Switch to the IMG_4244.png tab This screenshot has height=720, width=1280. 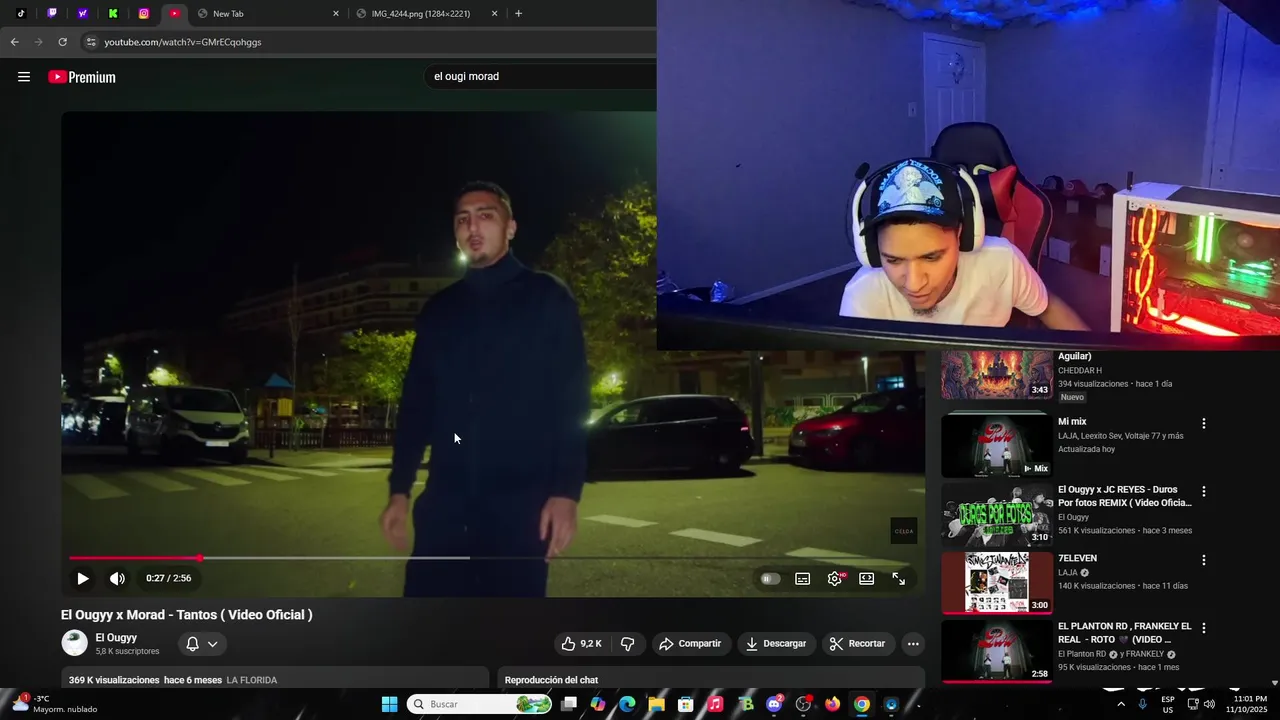tap(427, 14)
